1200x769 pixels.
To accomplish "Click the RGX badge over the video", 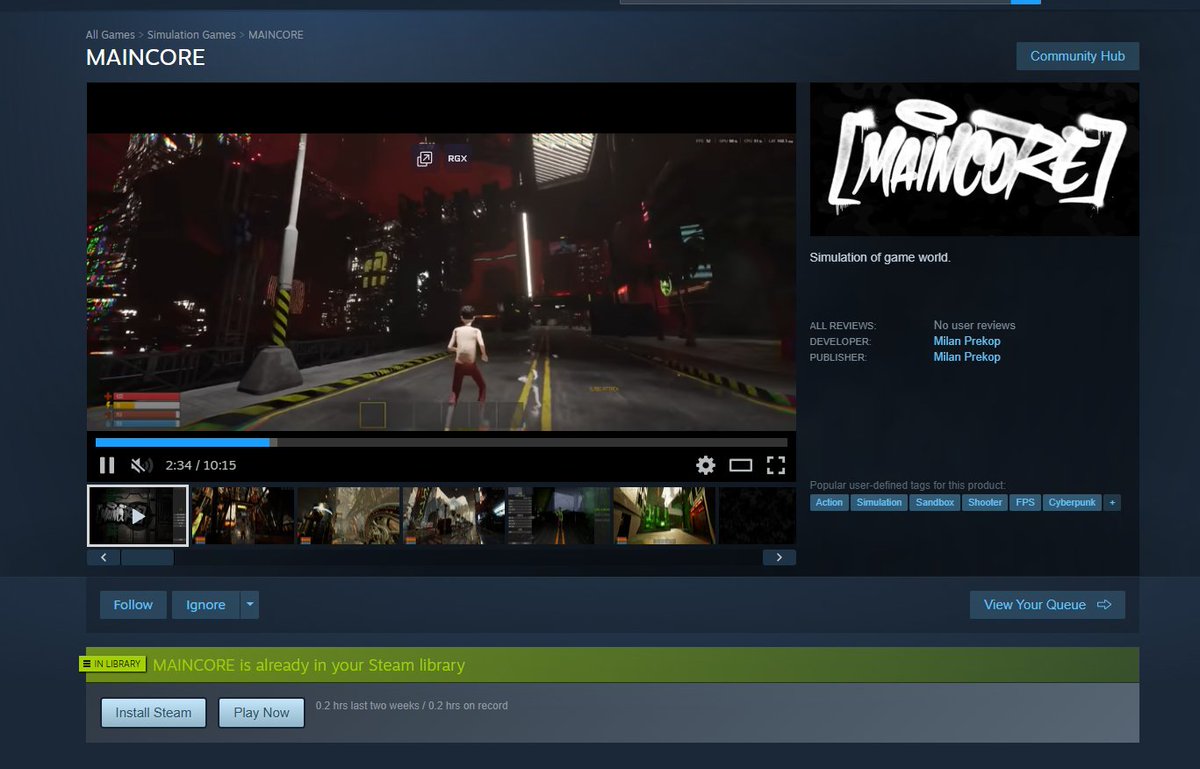I will coord(457,158).
